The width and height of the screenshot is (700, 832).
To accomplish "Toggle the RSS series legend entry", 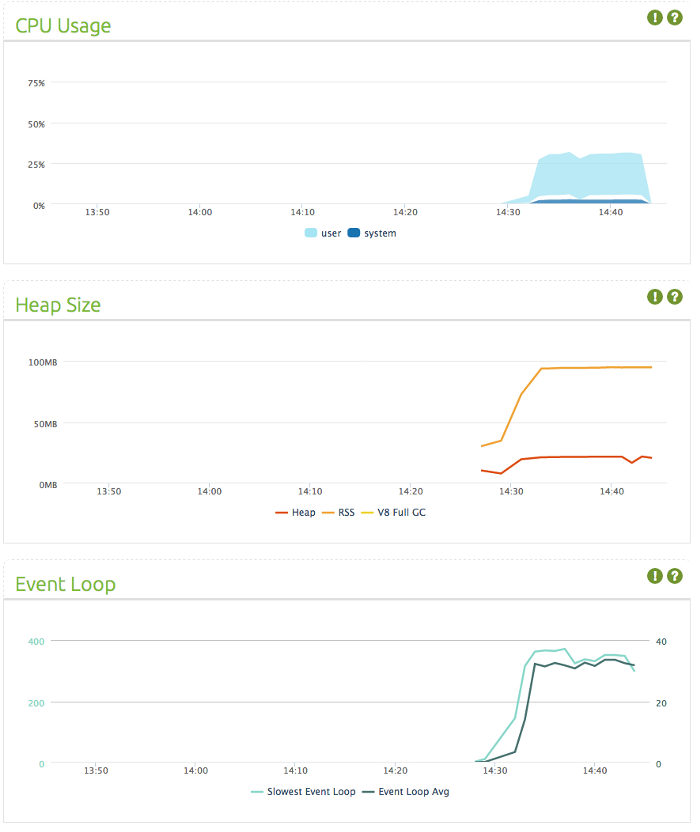I will click(339, 513).
